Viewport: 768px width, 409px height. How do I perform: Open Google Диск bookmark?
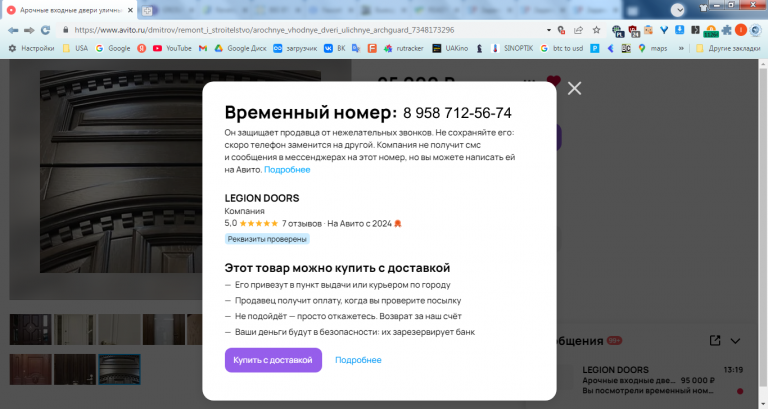click(x=240, y=48)
